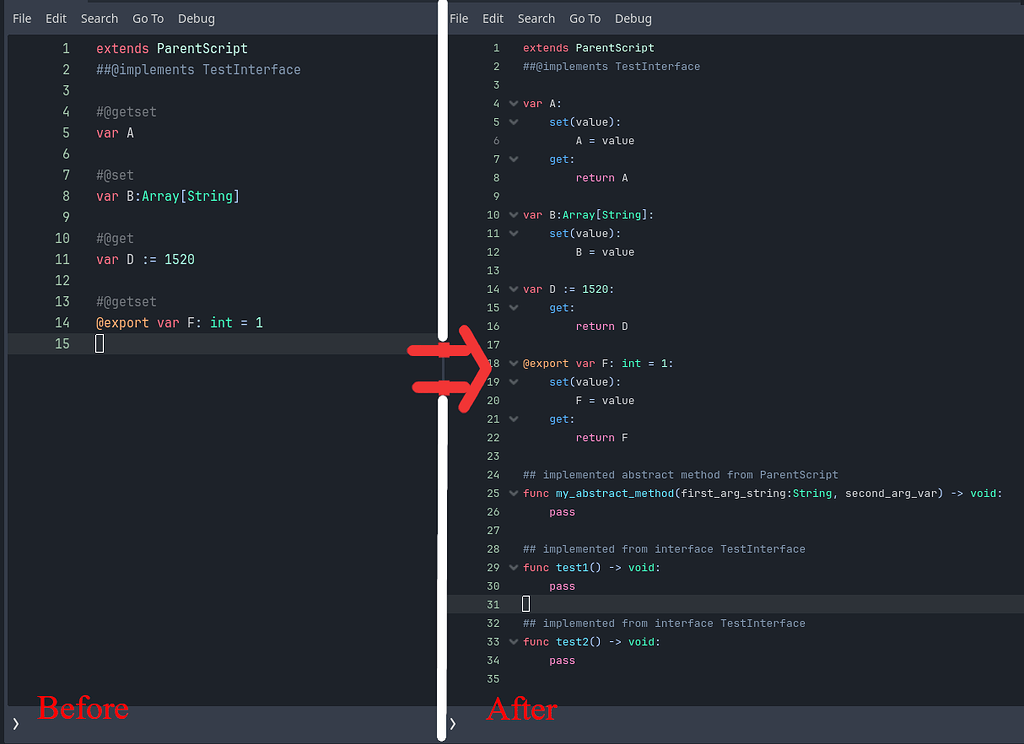Fold the getter block under var D
Screen dimensions: 1024x744
pyautogui.click(x=512, y=307)
